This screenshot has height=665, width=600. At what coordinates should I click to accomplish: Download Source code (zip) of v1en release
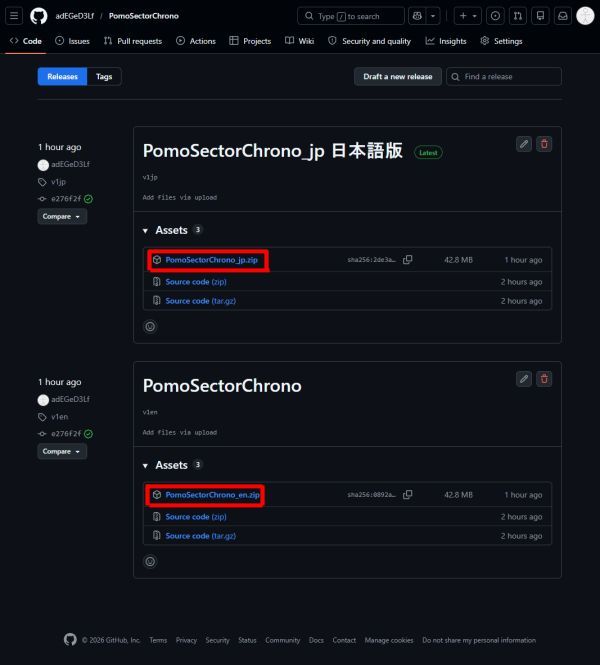pos(196,517)
